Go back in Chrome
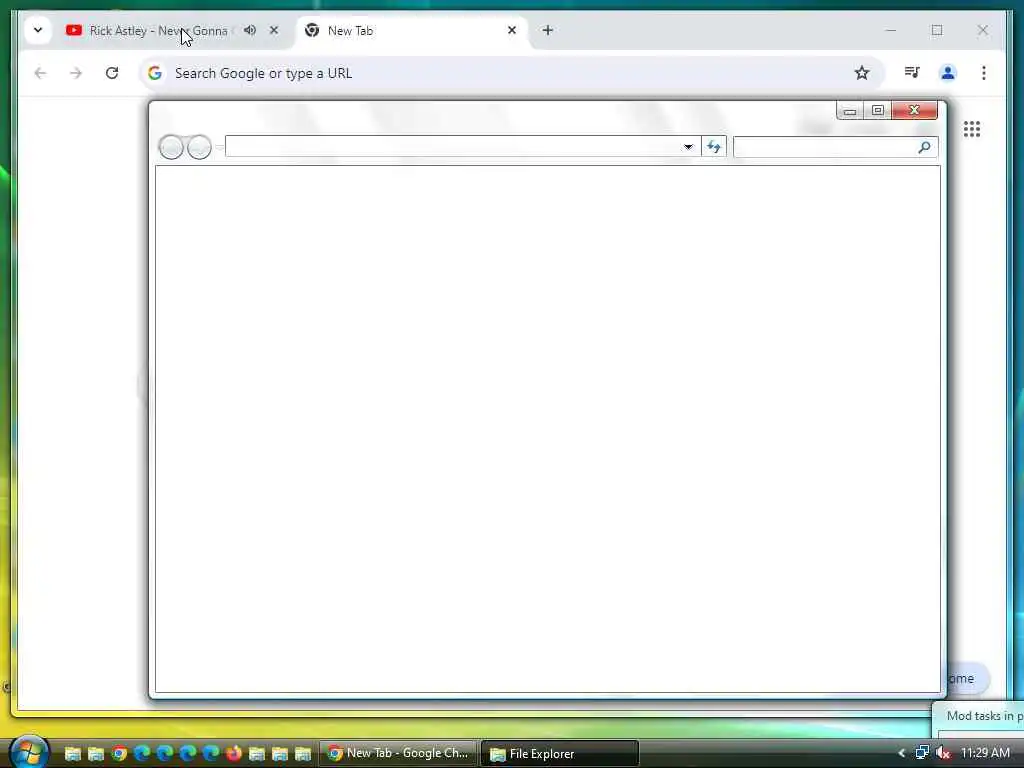Viewport: 1024px width, 768px height. click(40, 73)
